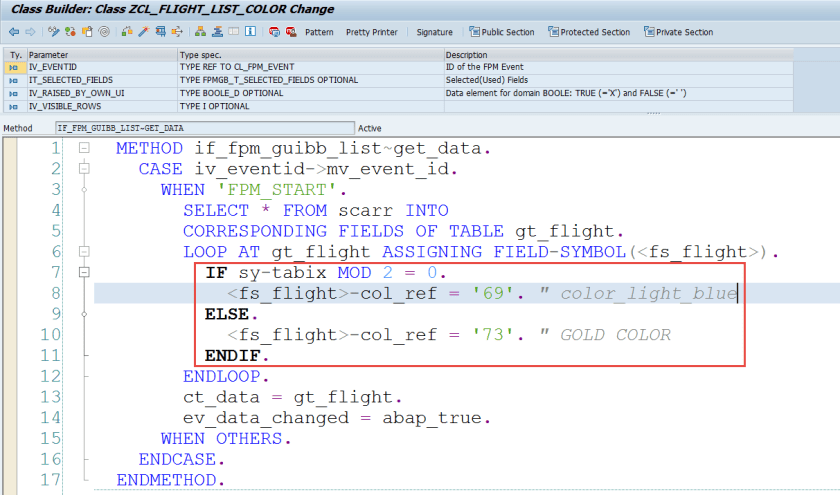Toggle Display/Change mode icon
The height and width of the screenshot is (495, 840).
coord(53,32)
